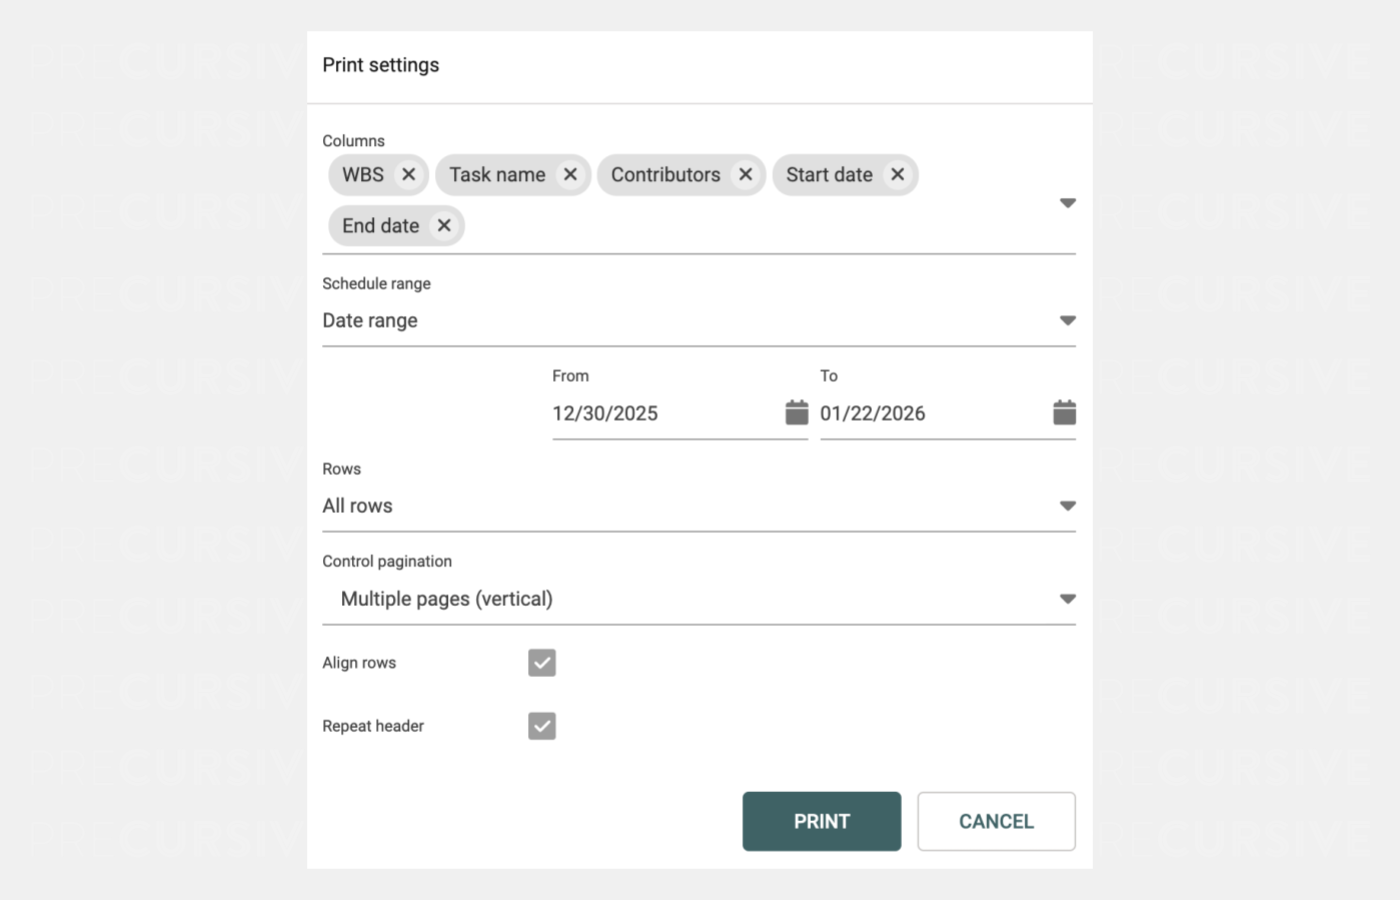Select the Task name chip label

(x=497, y=175)
